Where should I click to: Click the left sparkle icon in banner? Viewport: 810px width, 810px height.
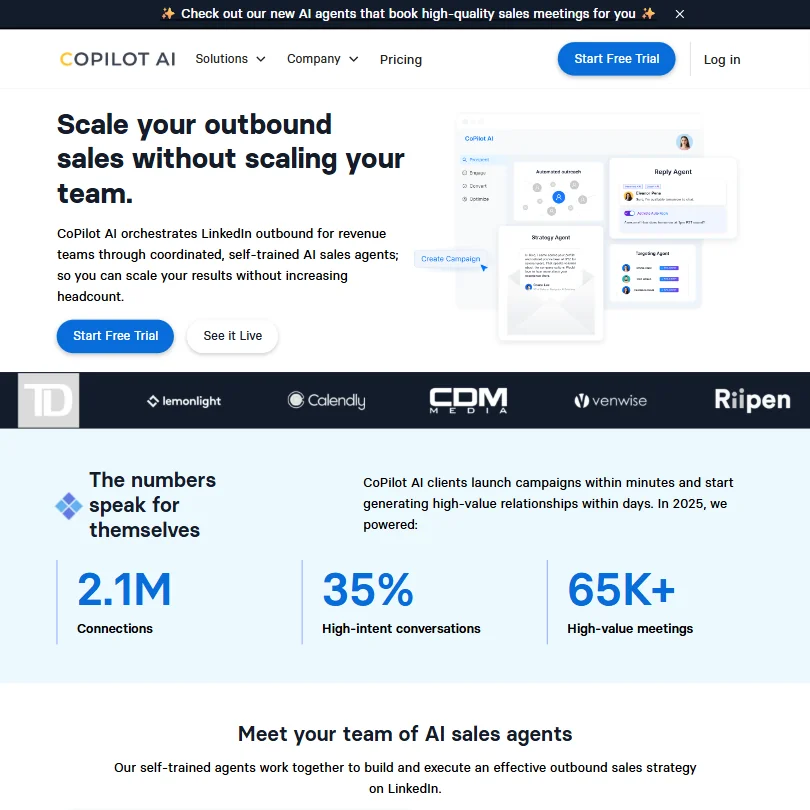pos(168,13)
